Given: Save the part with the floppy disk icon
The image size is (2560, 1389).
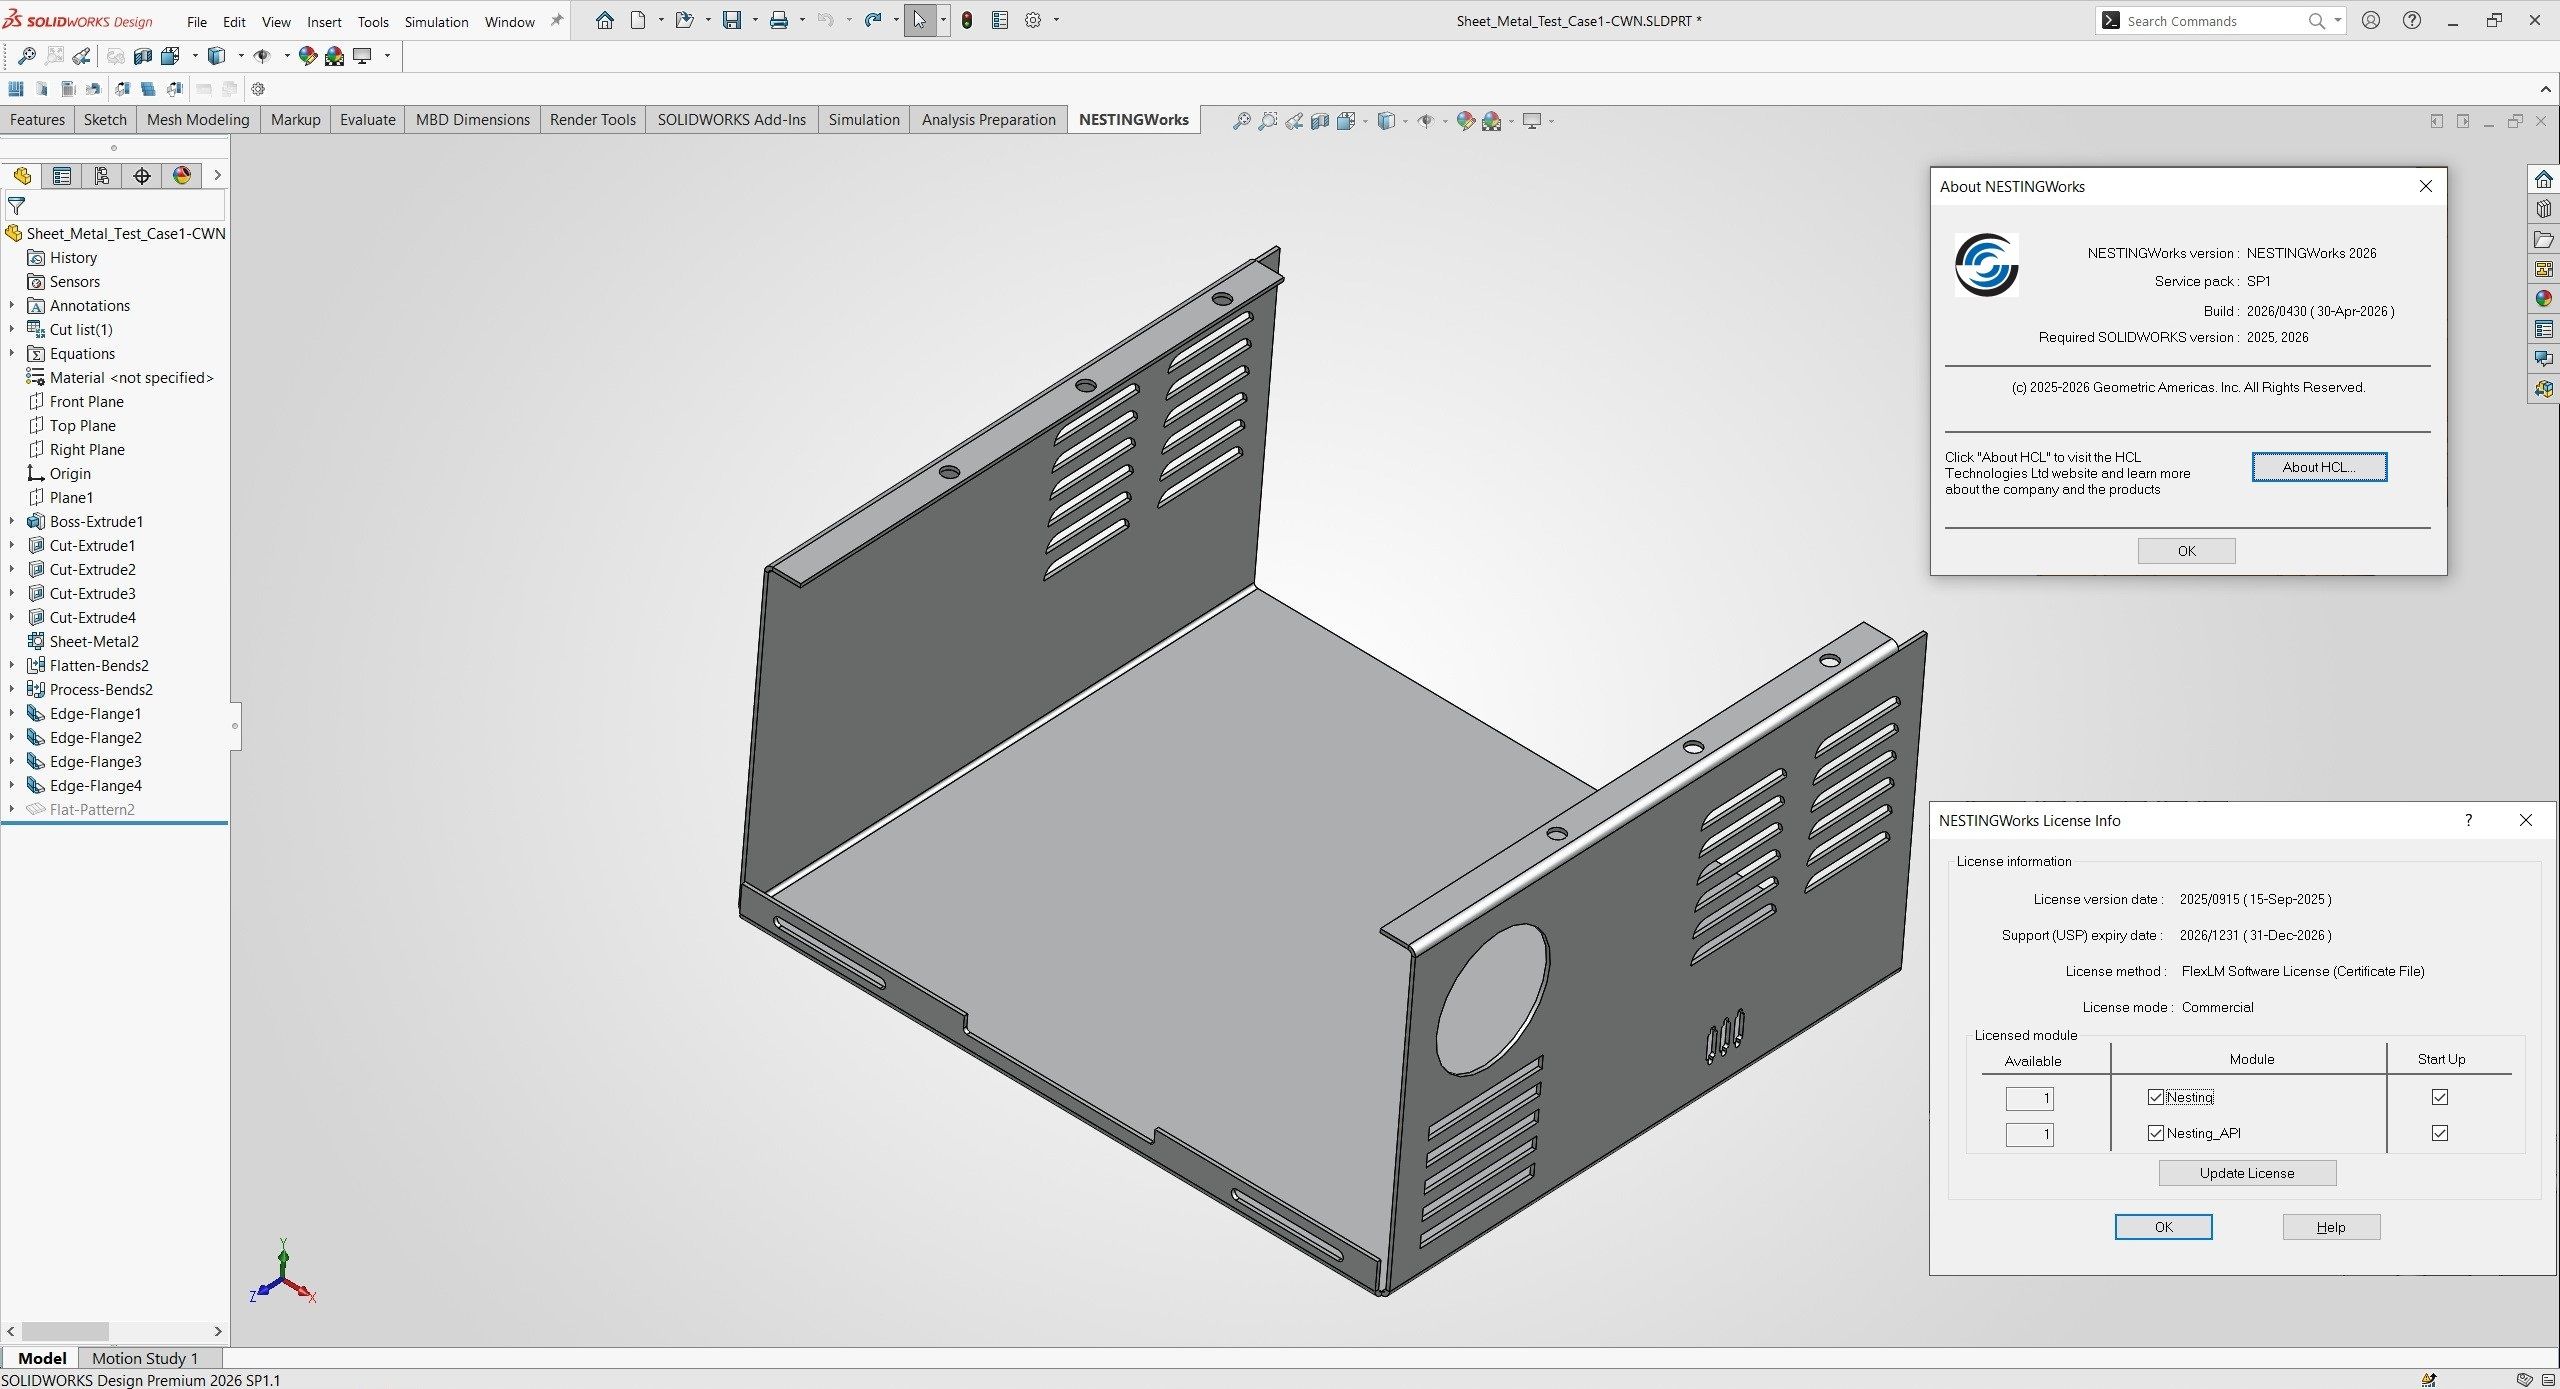Looking at the screenshot, I should pos(732,20).
